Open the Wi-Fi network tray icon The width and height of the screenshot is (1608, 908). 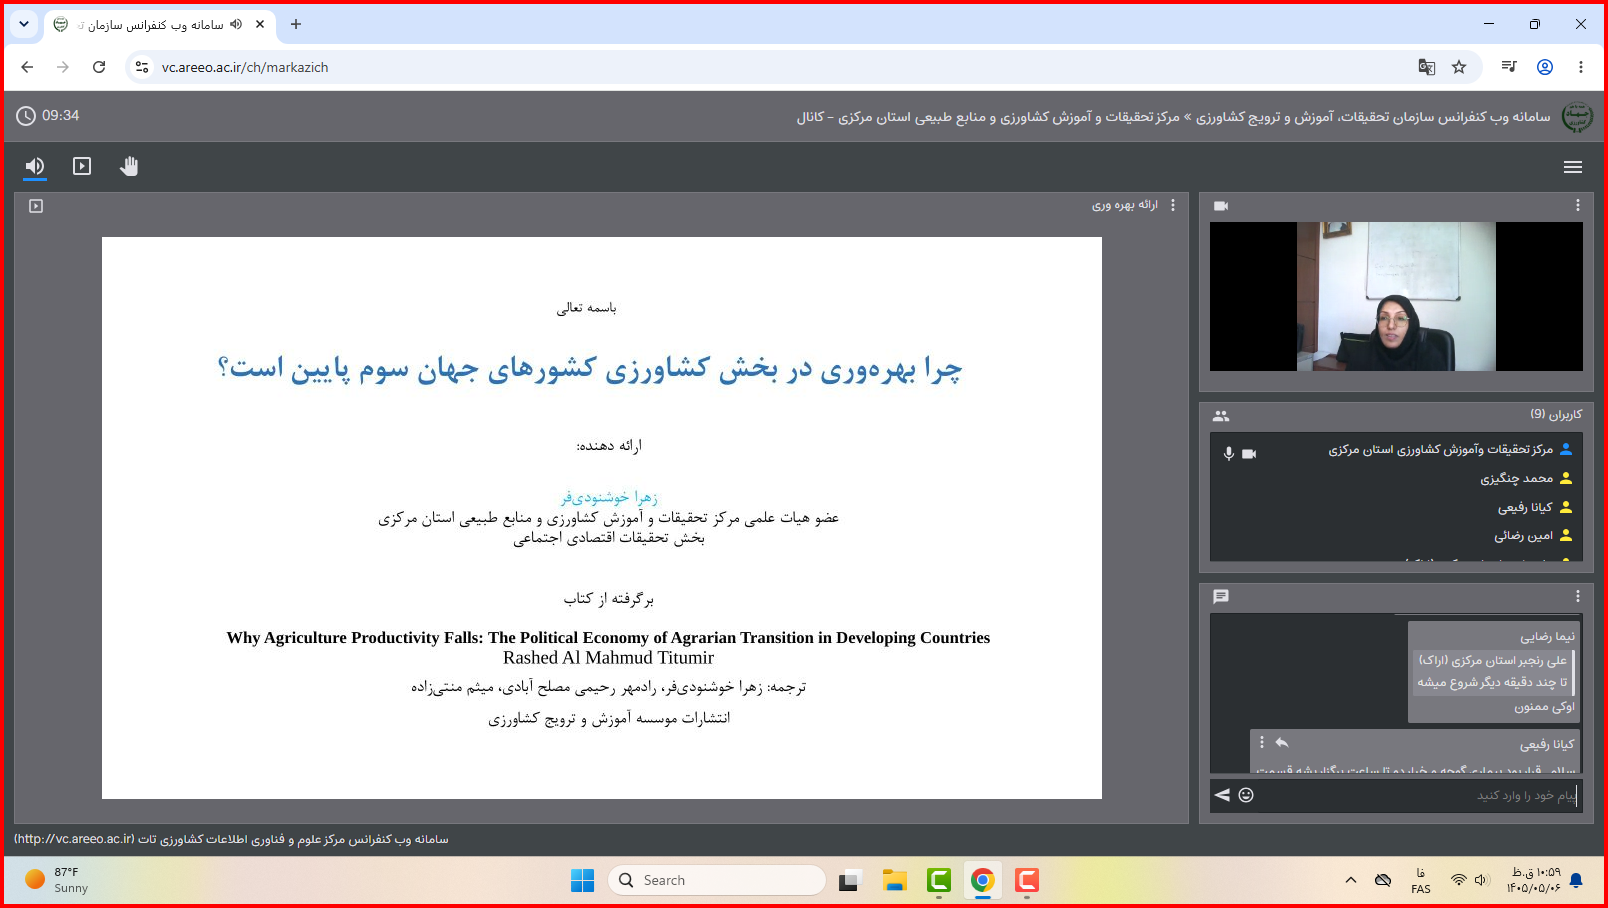pos(1459,880)
